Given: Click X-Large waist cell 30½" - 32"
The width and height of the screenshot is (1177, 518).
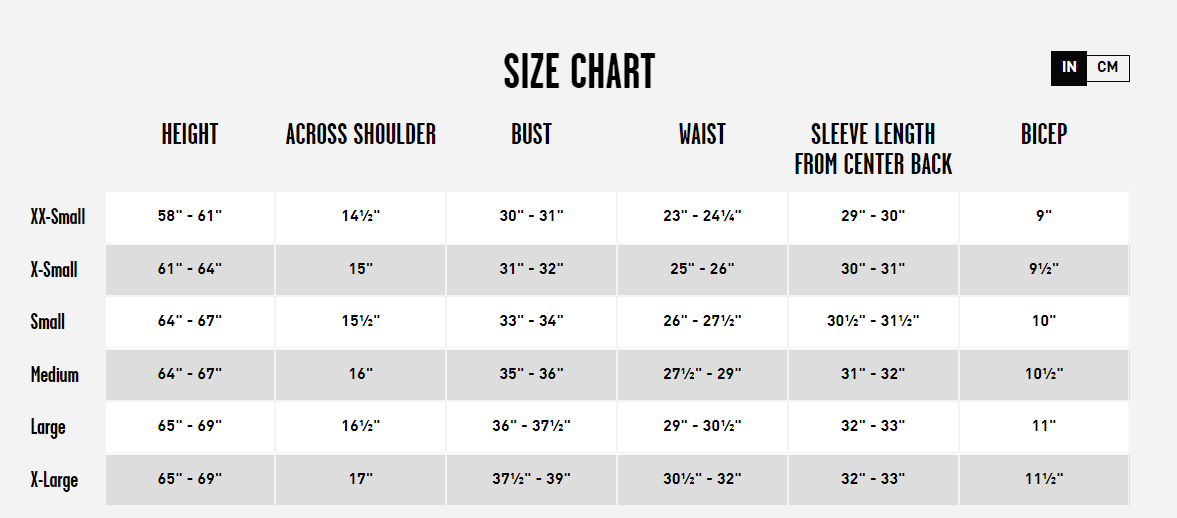Looking at the screenshot, I should 702,479.
